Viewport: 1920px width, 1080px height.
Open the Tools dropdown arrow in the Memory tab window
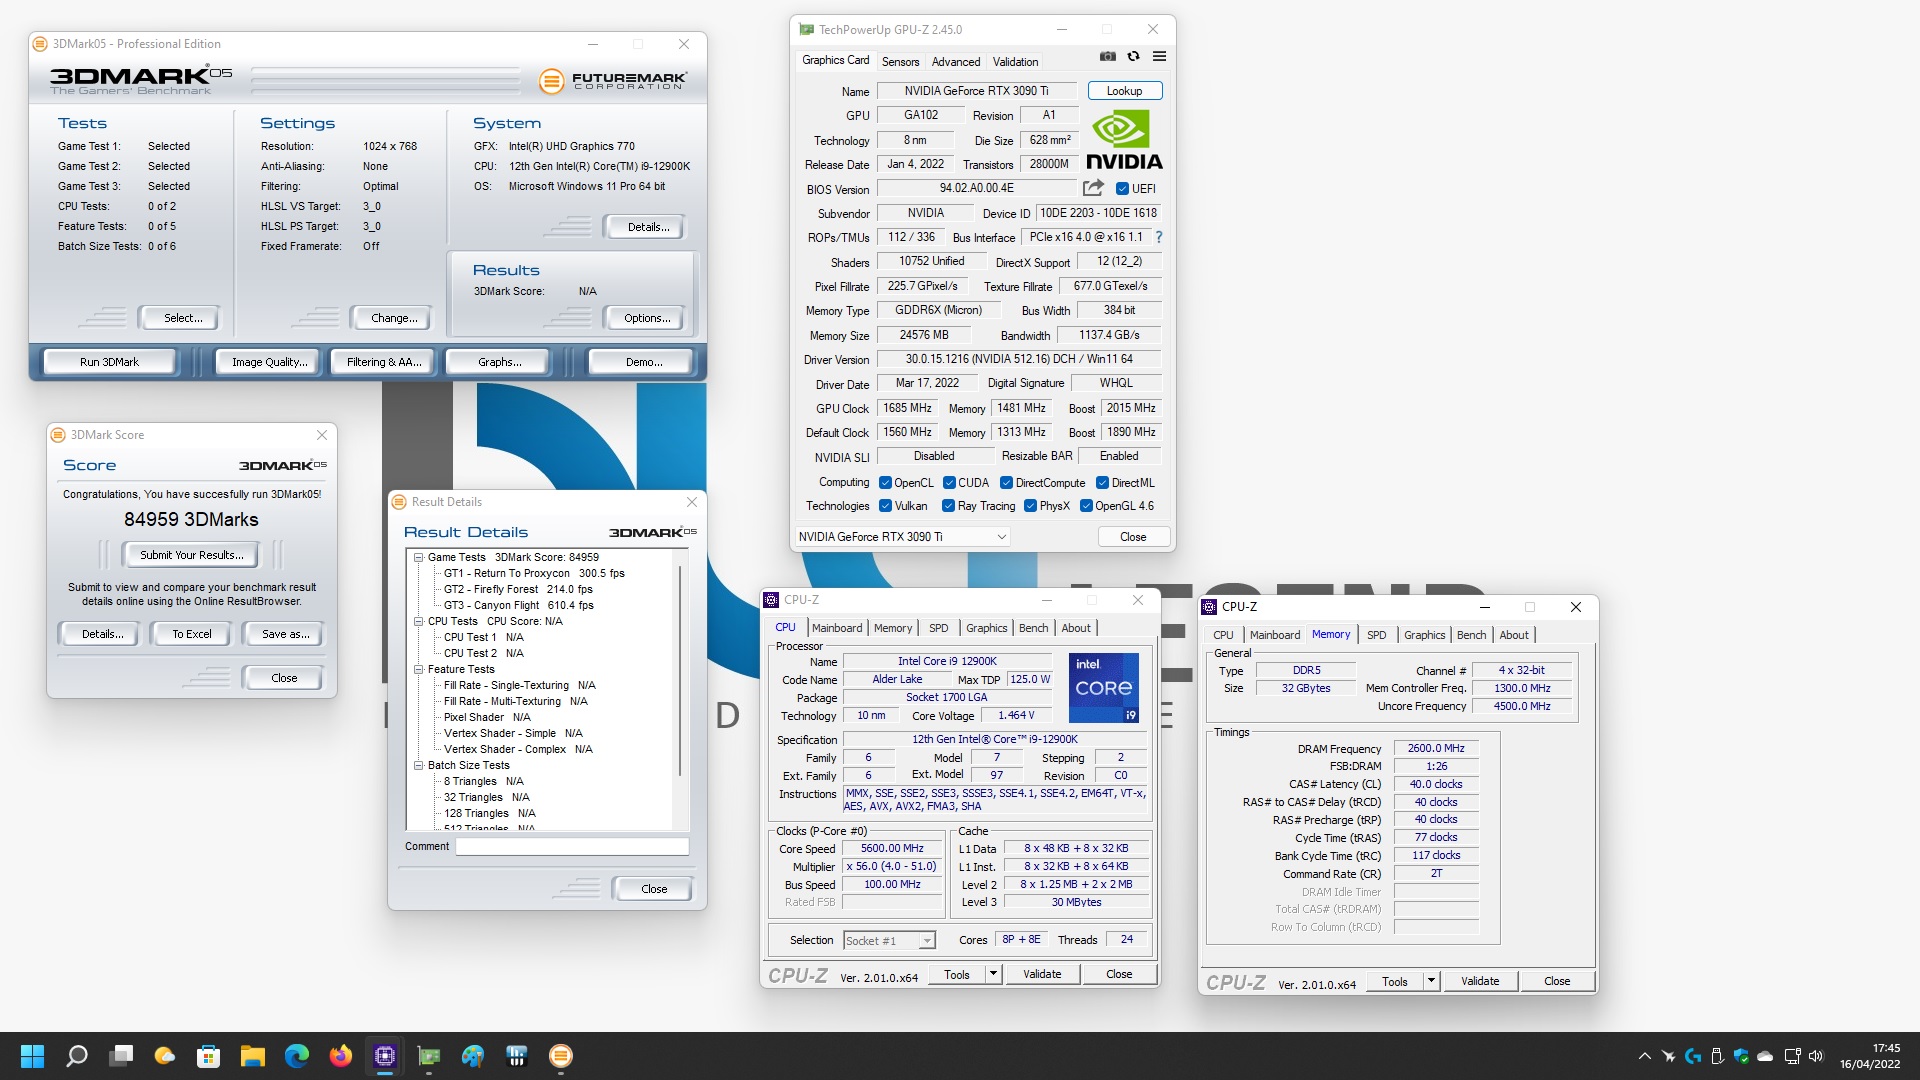pos(1431,981)
